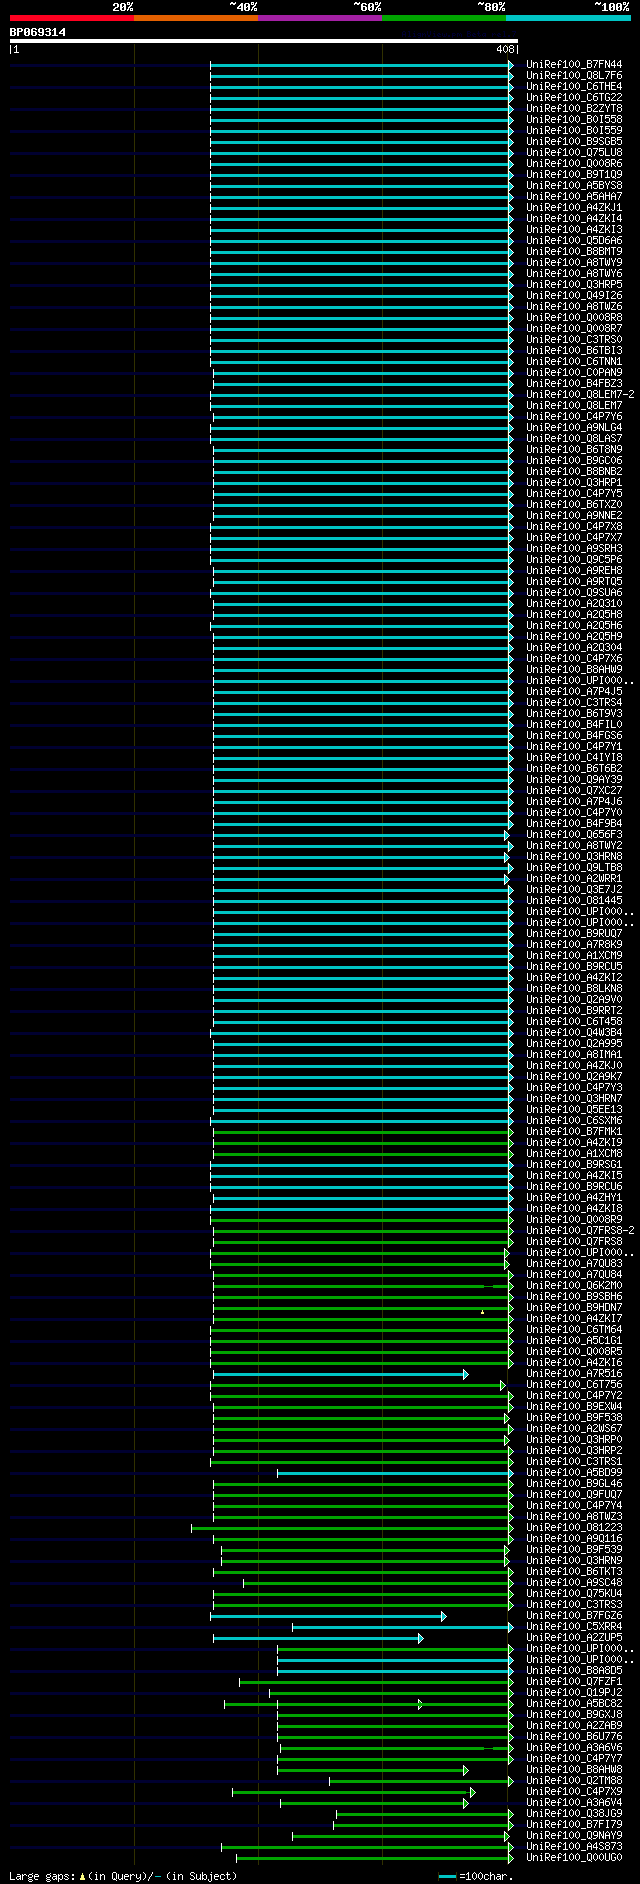640x1884 pixels.
Task: Open hit UniRef100_B2ZYT8
Action: [x=574, y=109]
